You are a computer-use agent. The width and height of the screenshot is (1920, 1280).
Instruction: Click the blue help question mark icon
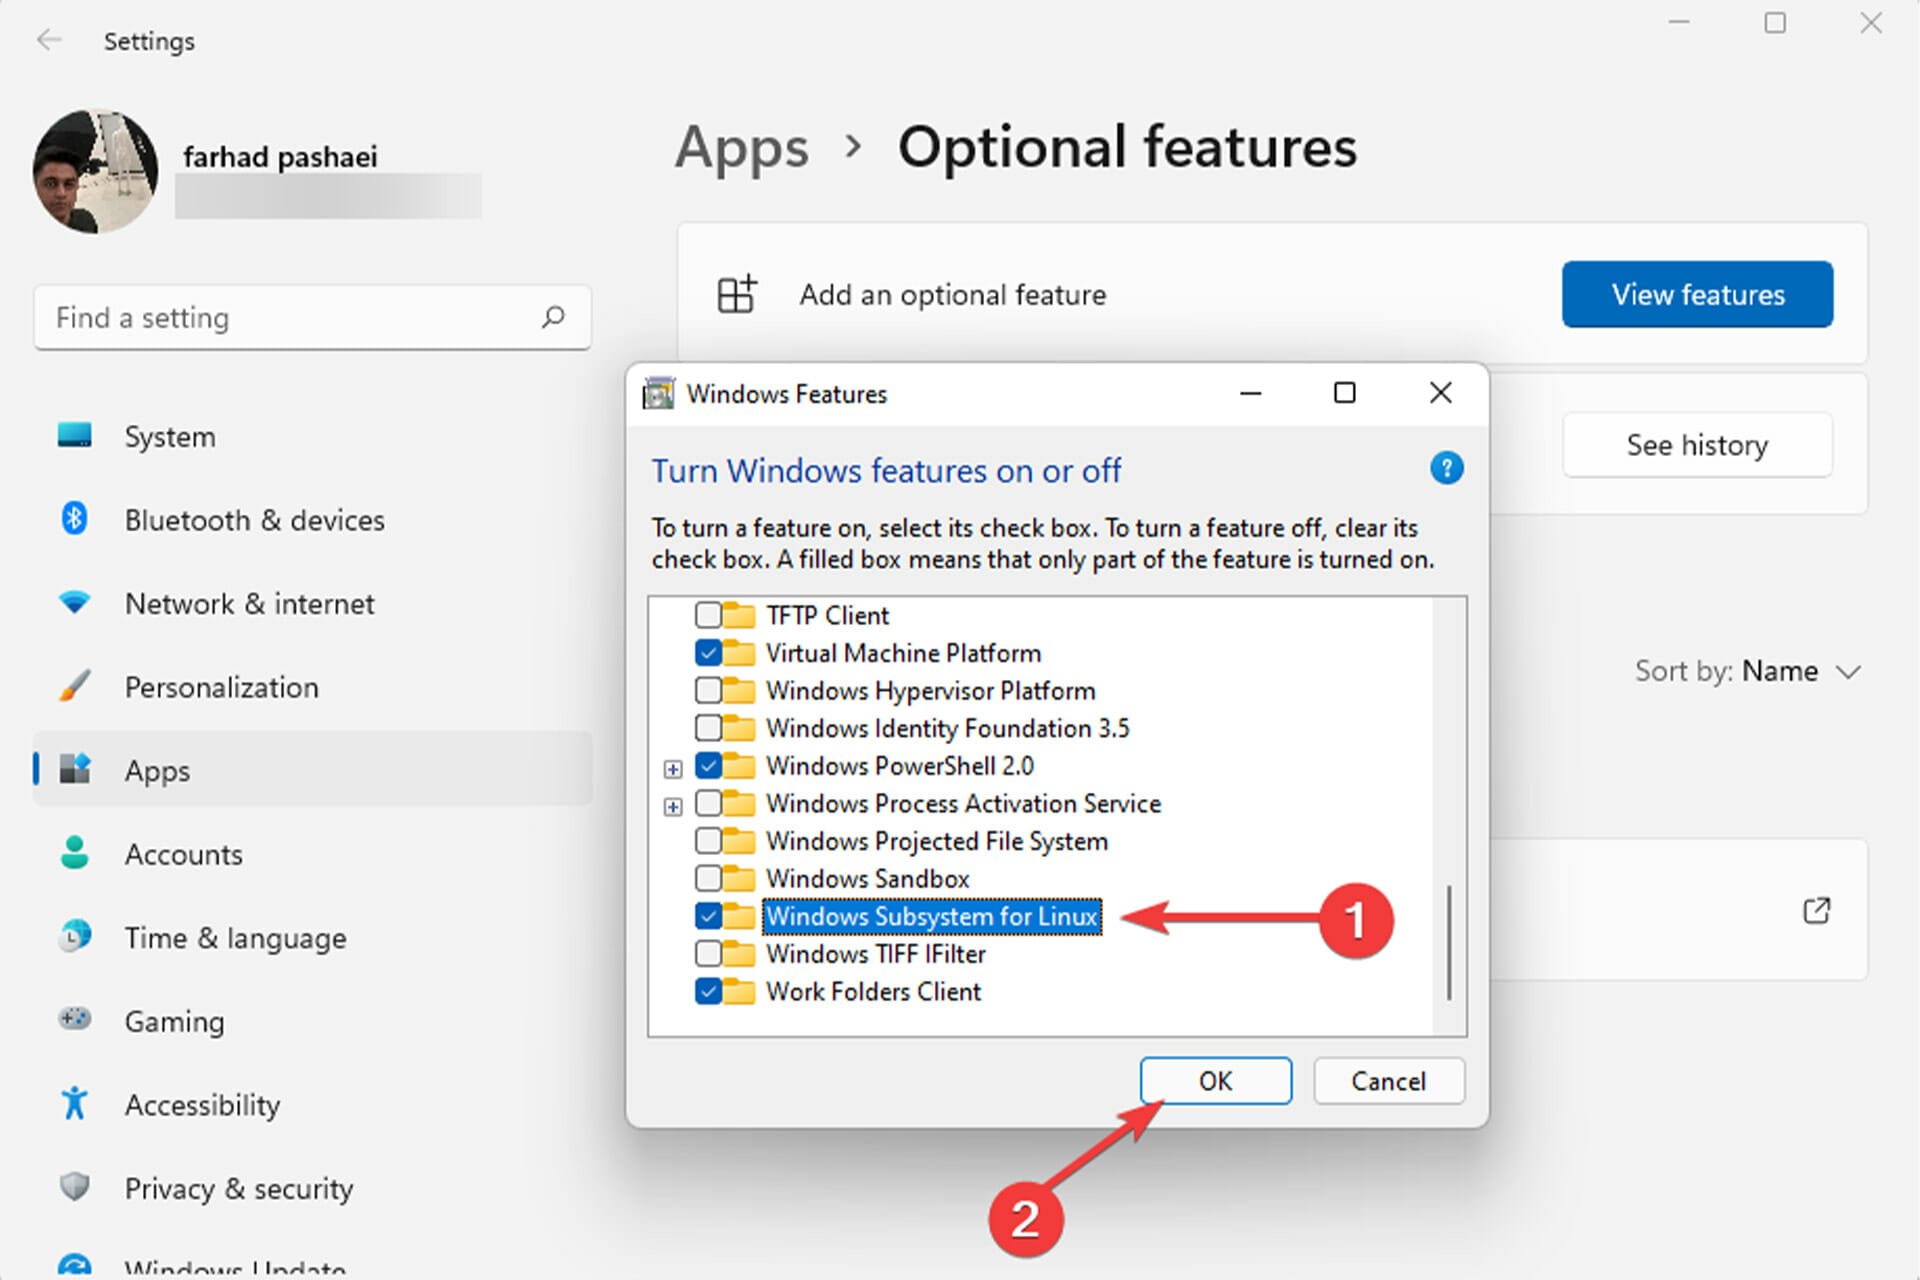click(x=1446, y=468)
